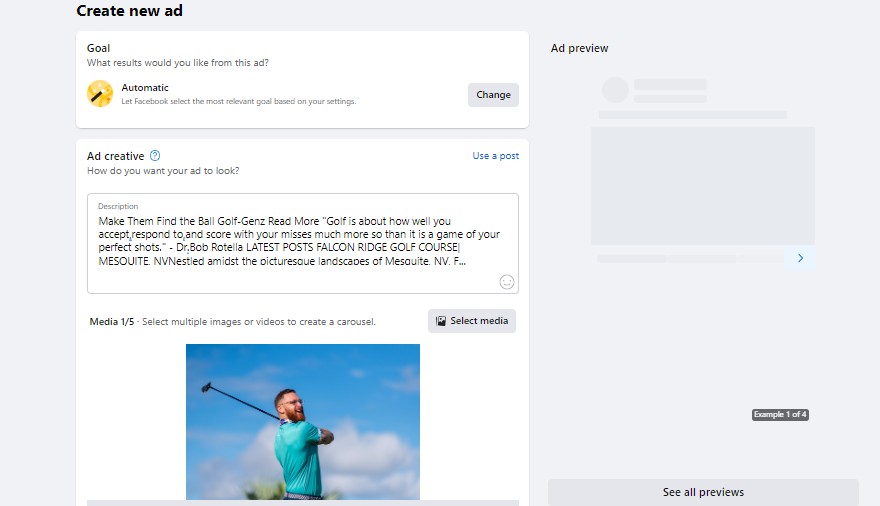Click the Automatic goal magic wand icon
The width and height of the screenshot is (880, 506).
[x=100, y=94]
